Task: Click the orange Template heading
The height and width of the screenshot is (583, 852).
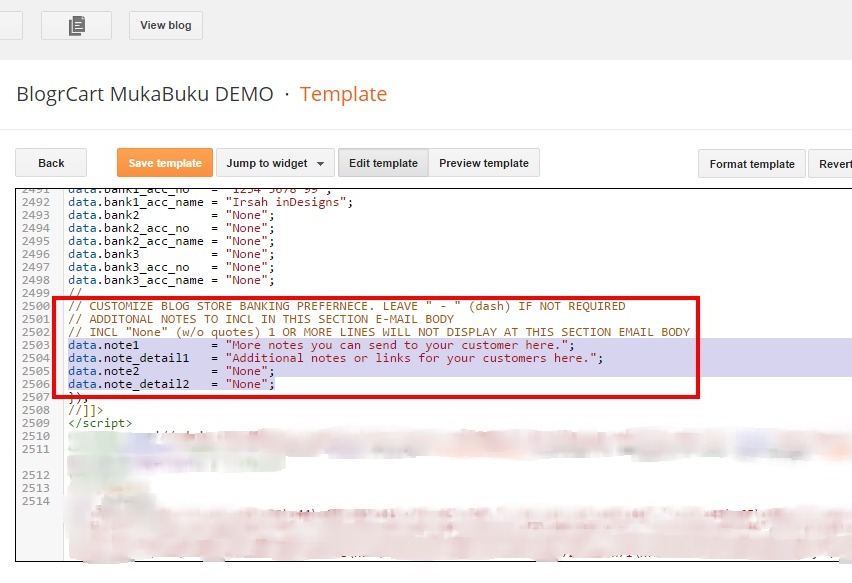Action: 343,94
